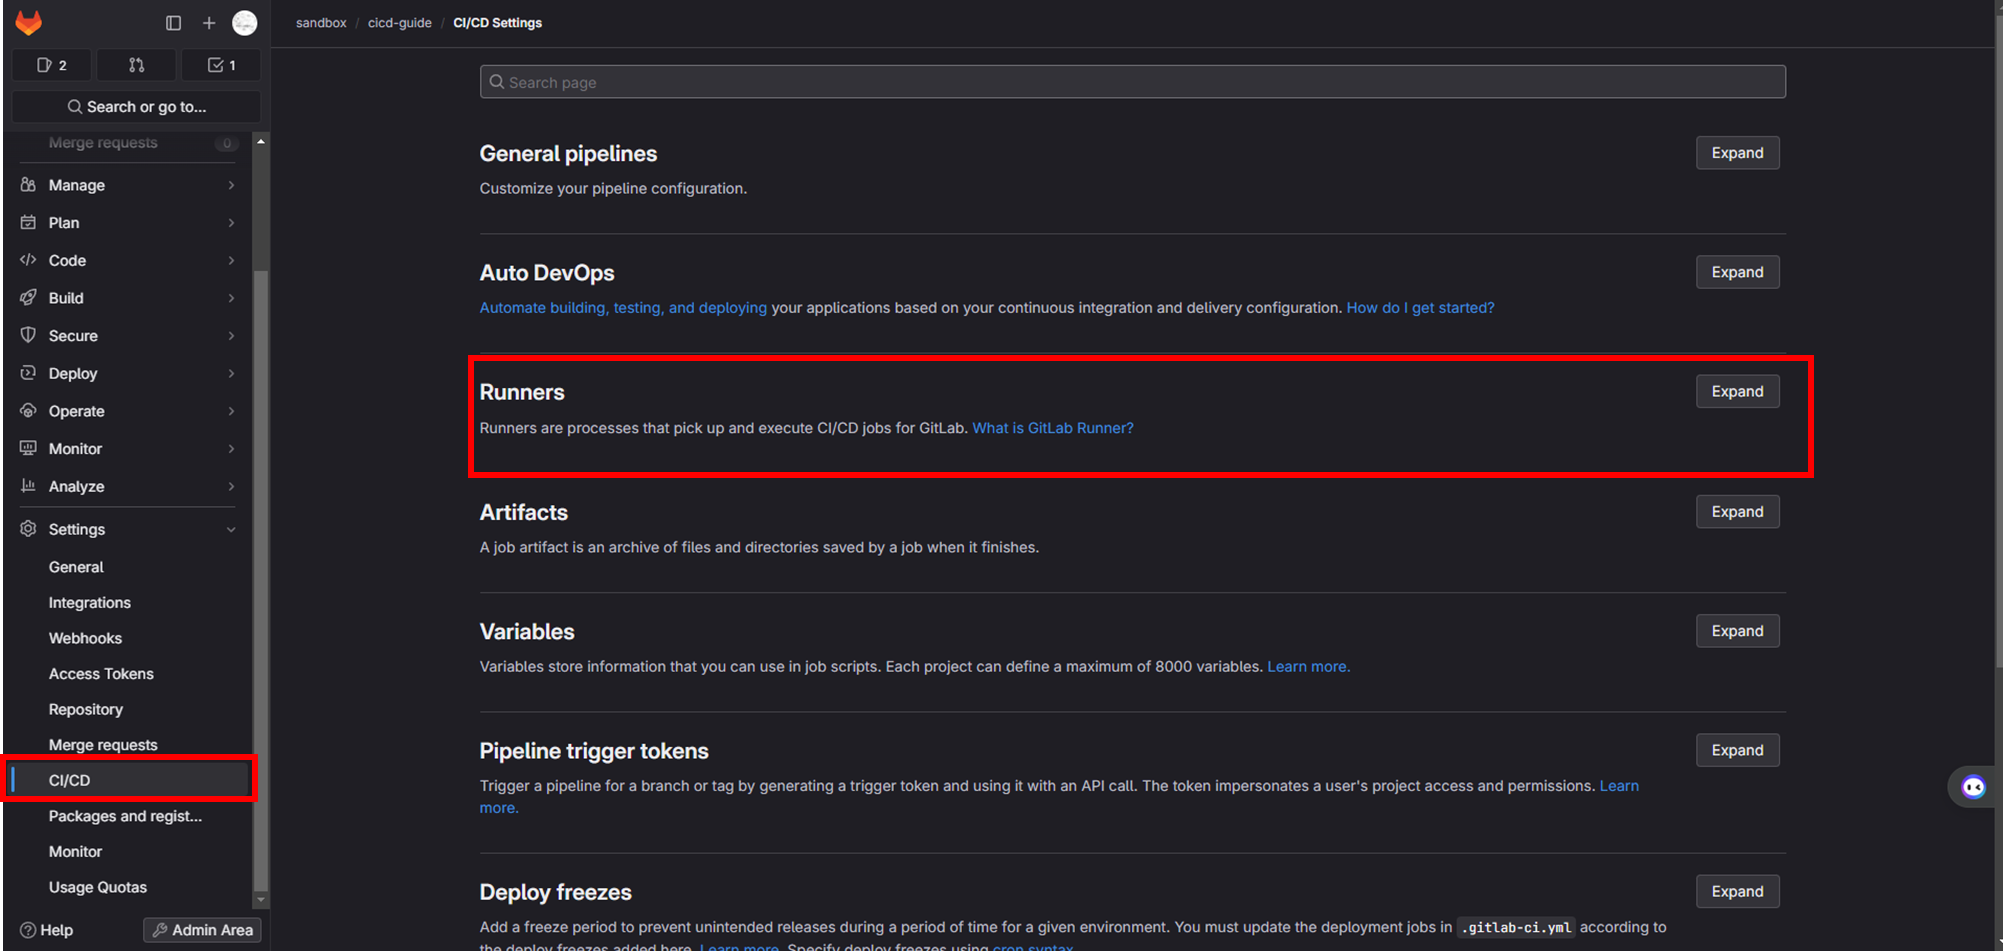Click the Runners section heading
The width and height of the screenshot is (2003, 951).
[x=522, y=392]
